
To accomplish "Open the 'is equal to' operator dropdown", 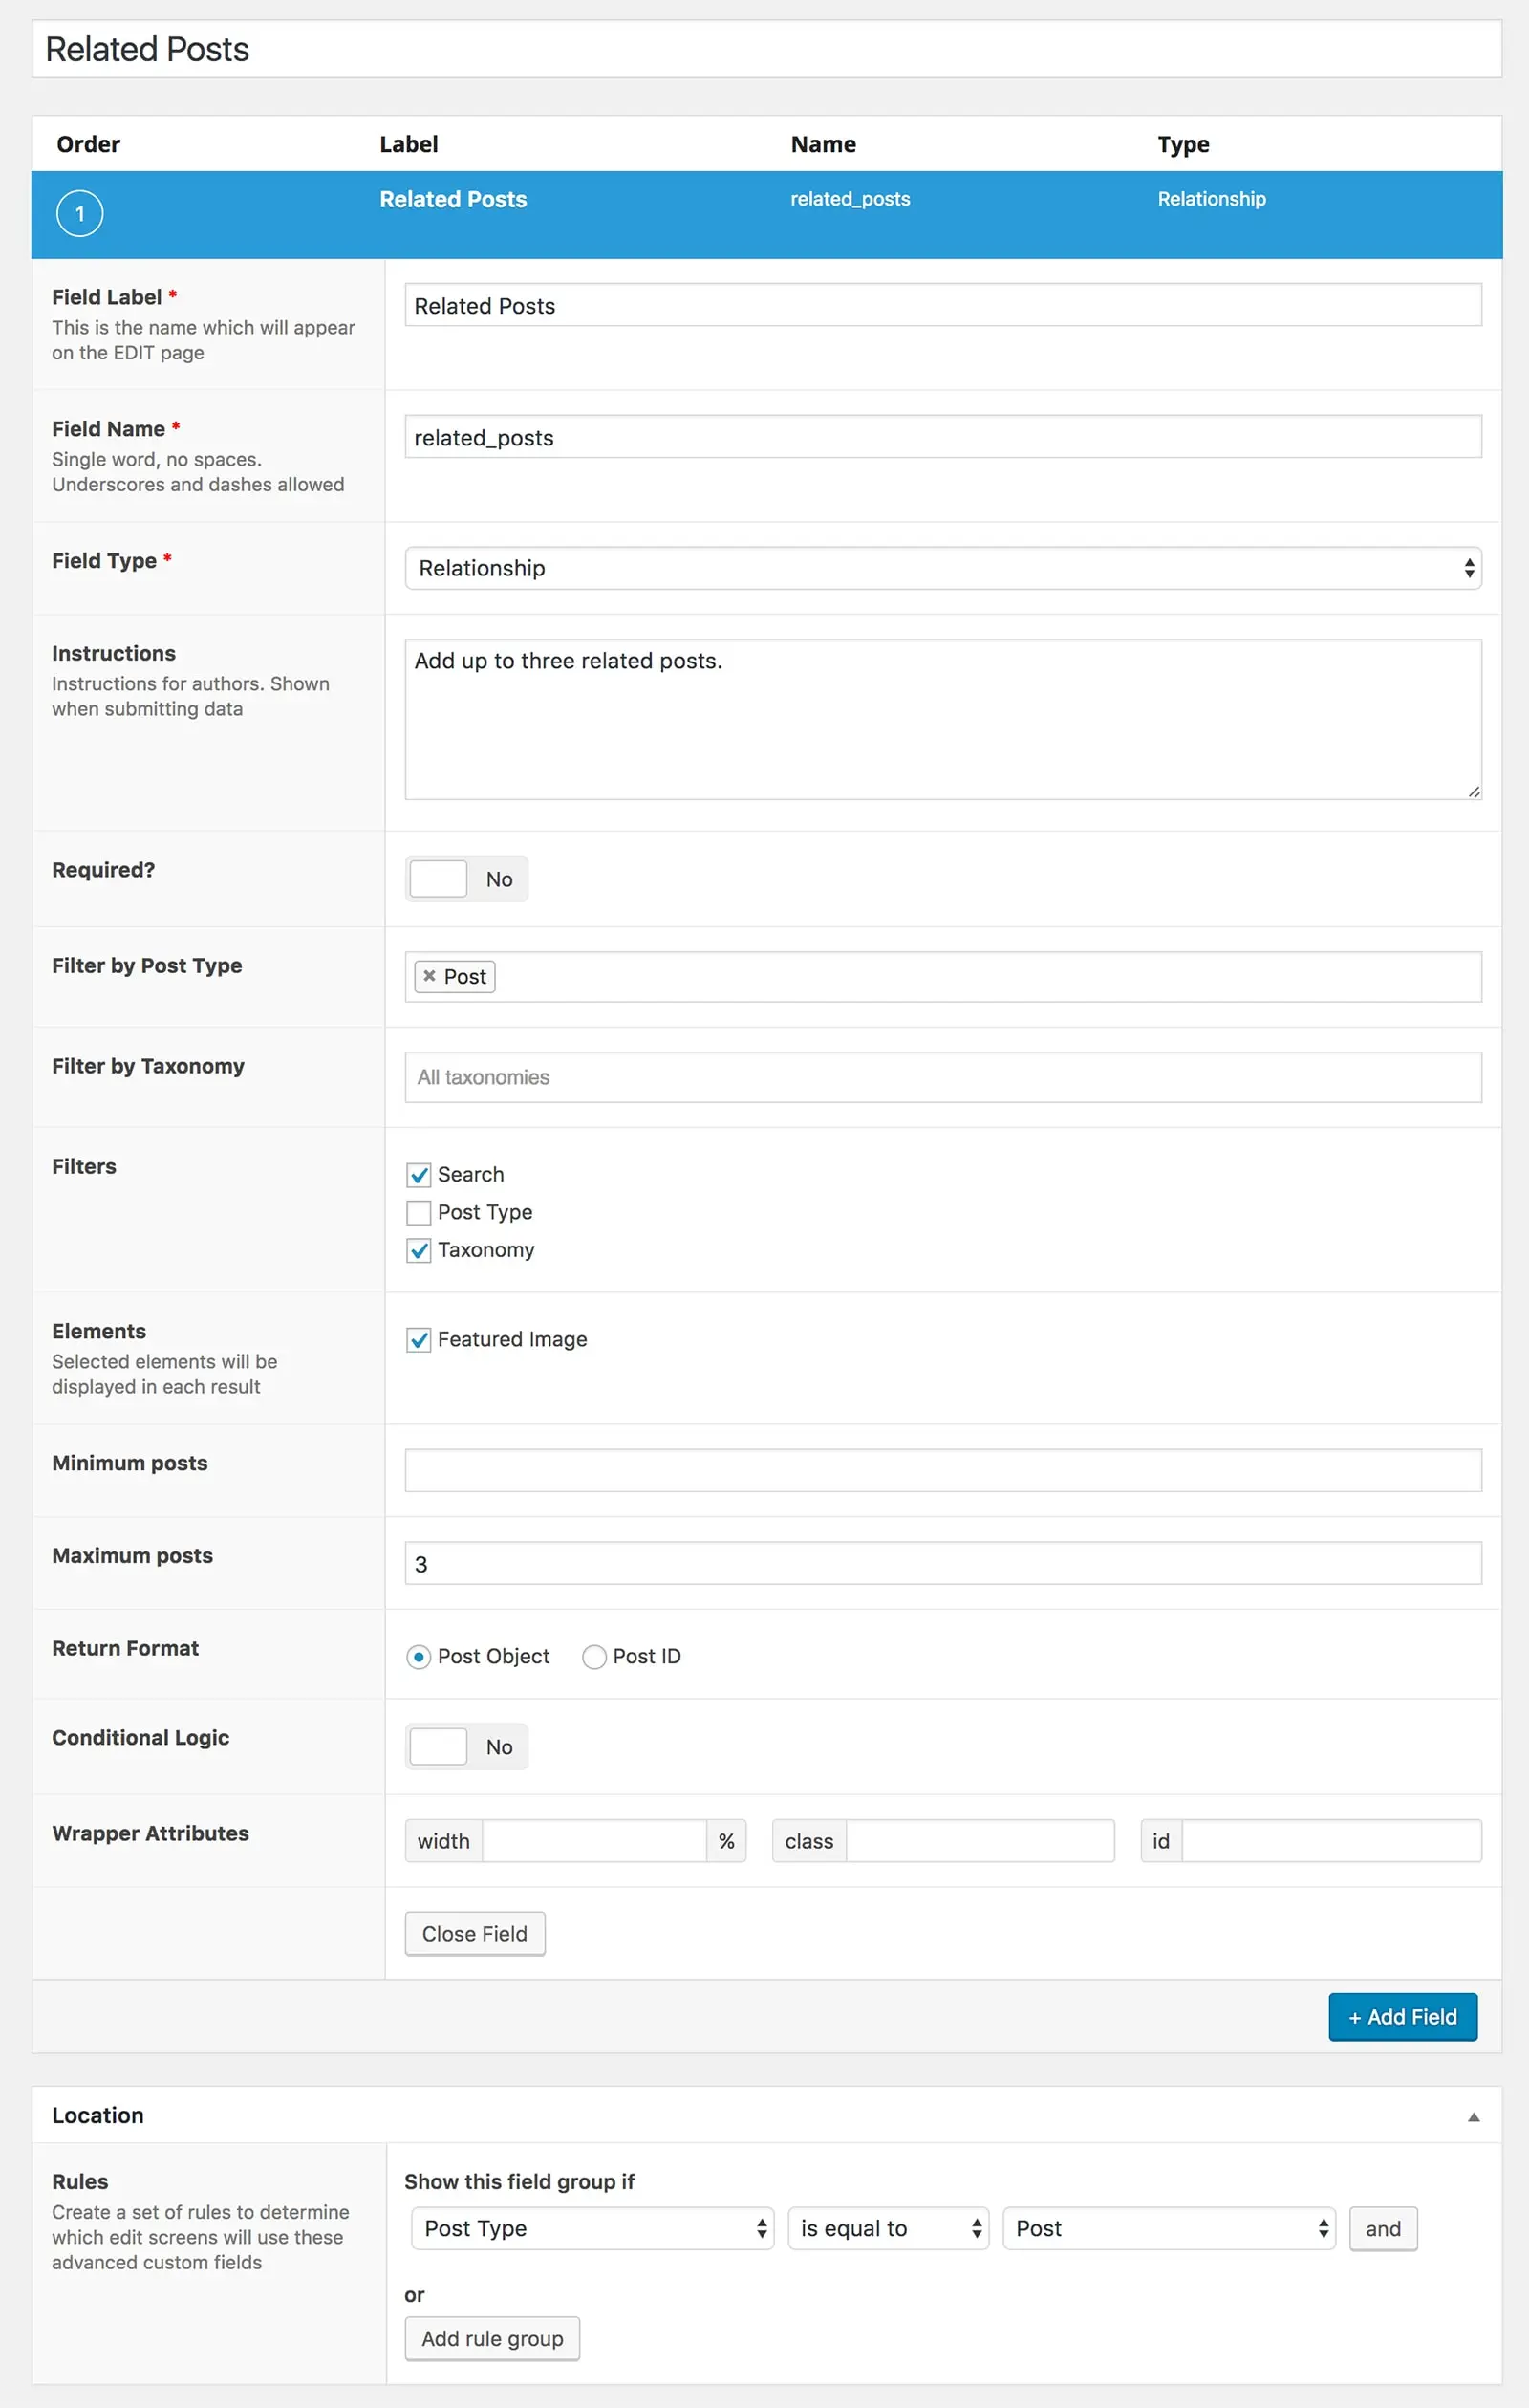I will pyautogui.click(x=888, y=2229).
